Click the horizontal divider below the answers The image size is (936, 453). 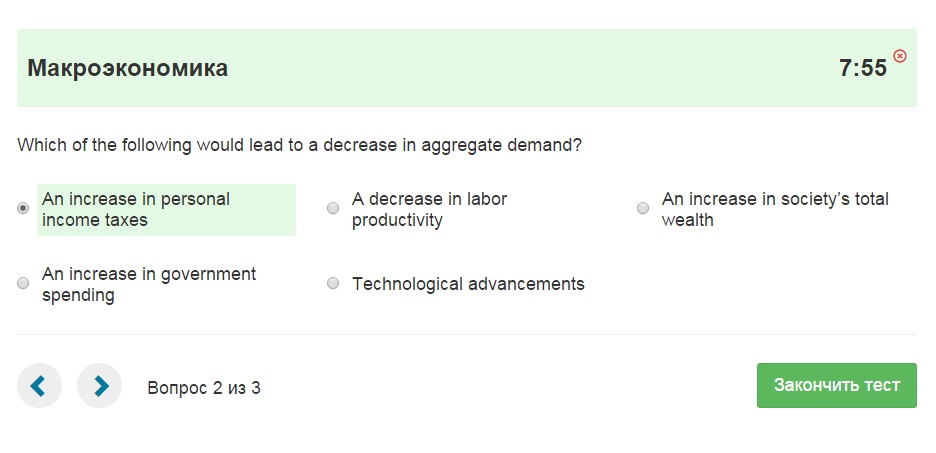(467, 334)
